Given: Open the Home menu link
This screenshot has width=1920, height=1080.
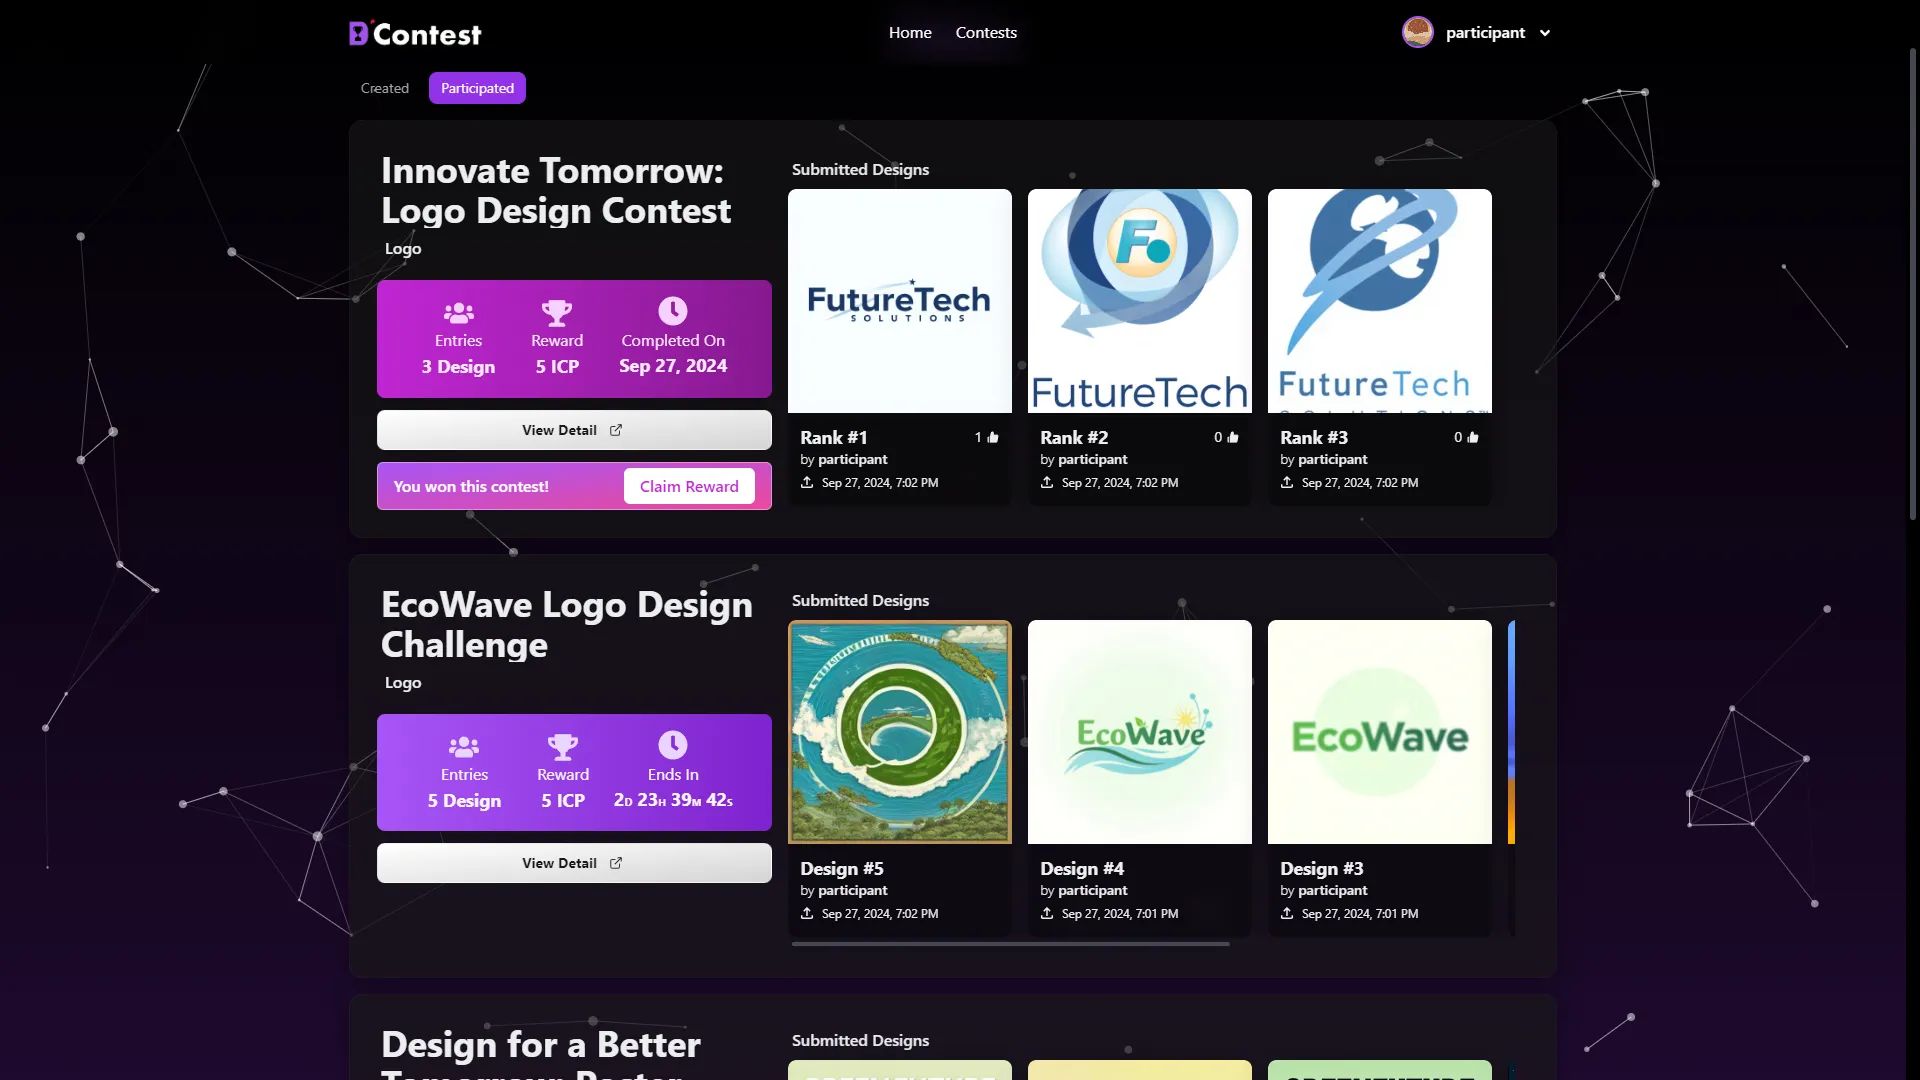Looking at the screenshot, I should point(910,33).
